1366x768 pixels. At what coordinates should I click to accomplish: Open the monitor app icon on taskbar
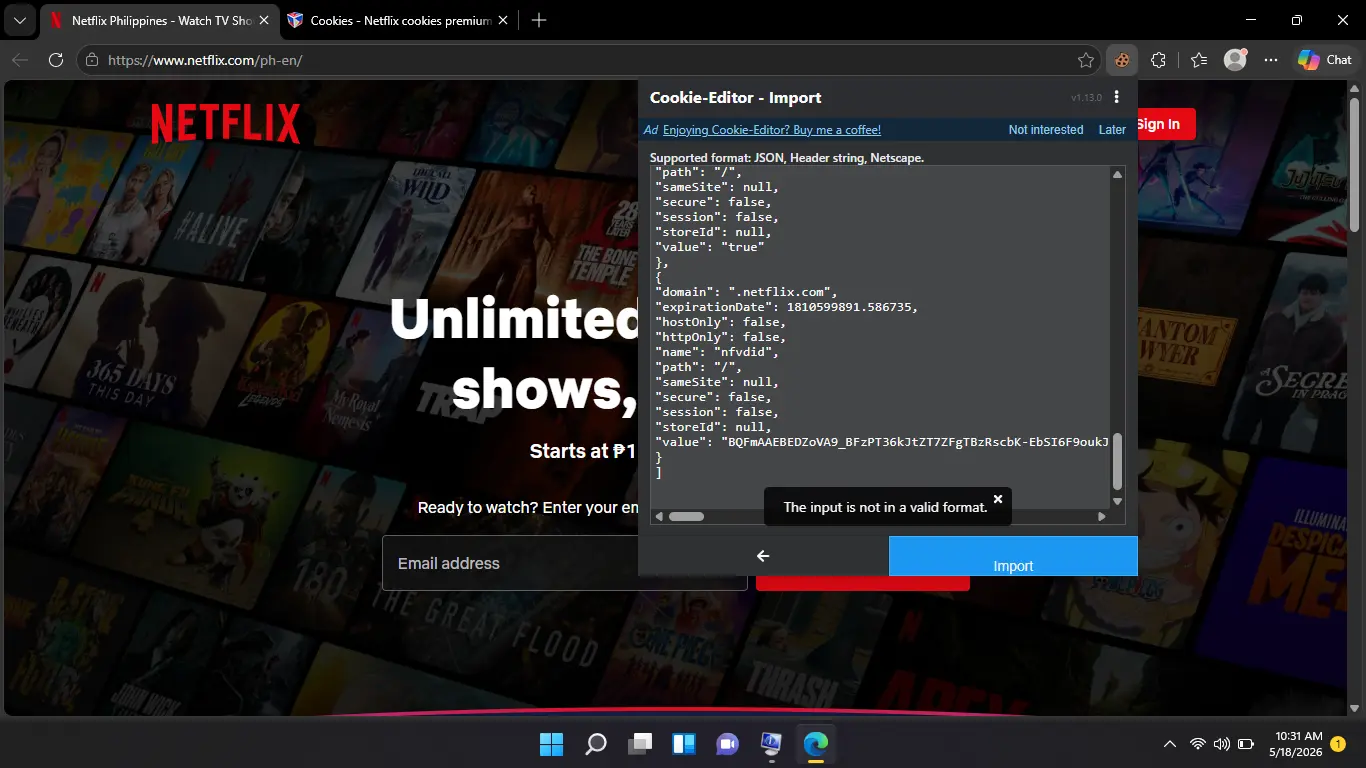[771, 744]
